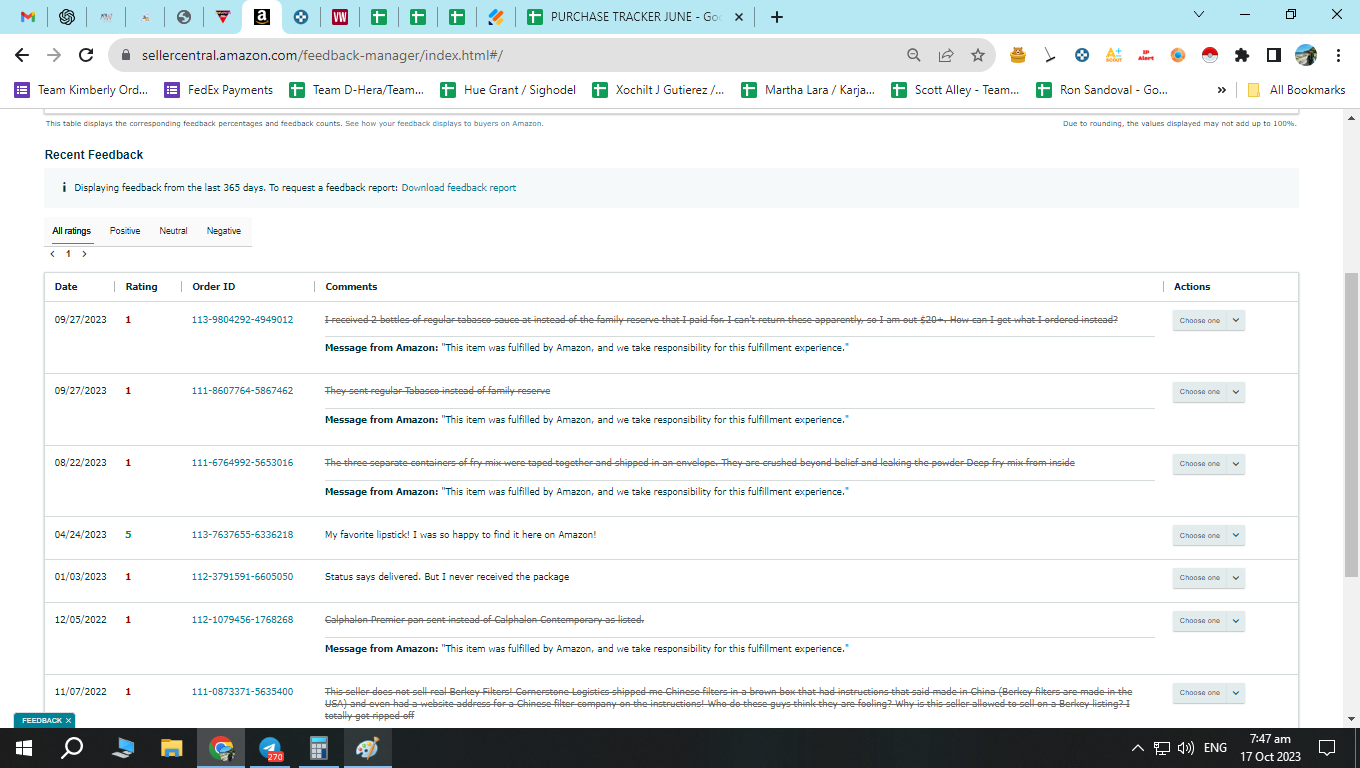Open Windows taskbar search

[73, 748]
